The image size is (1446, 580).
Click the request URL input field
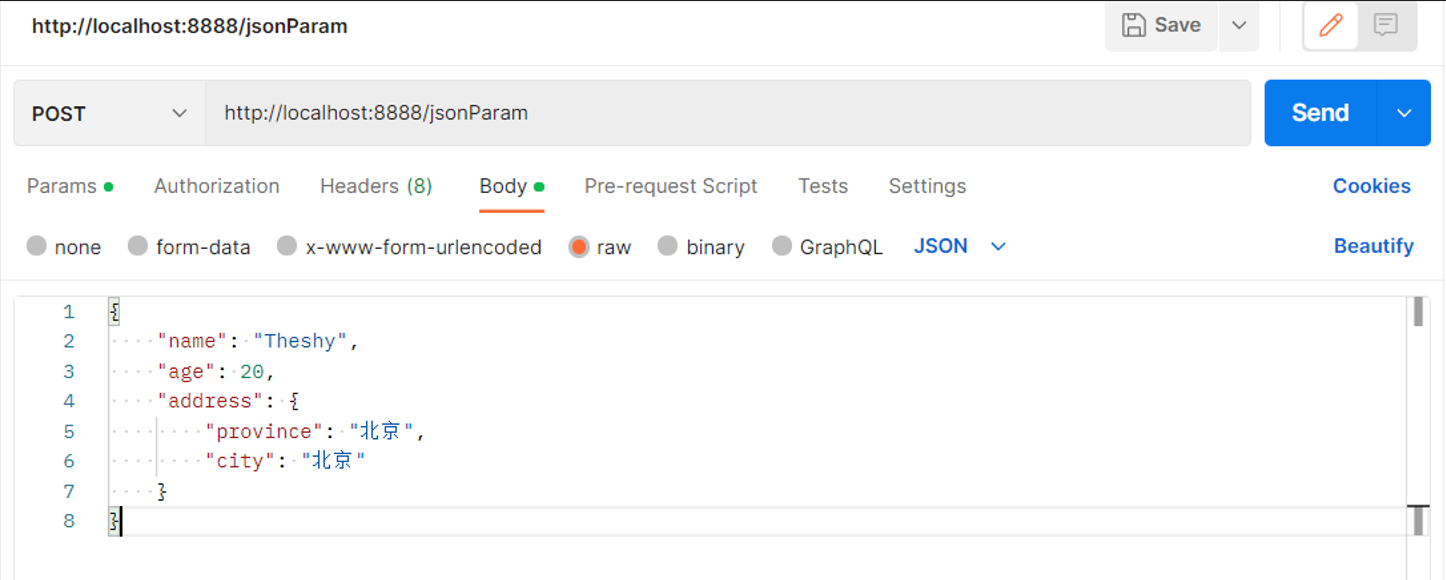pos(728,114)
